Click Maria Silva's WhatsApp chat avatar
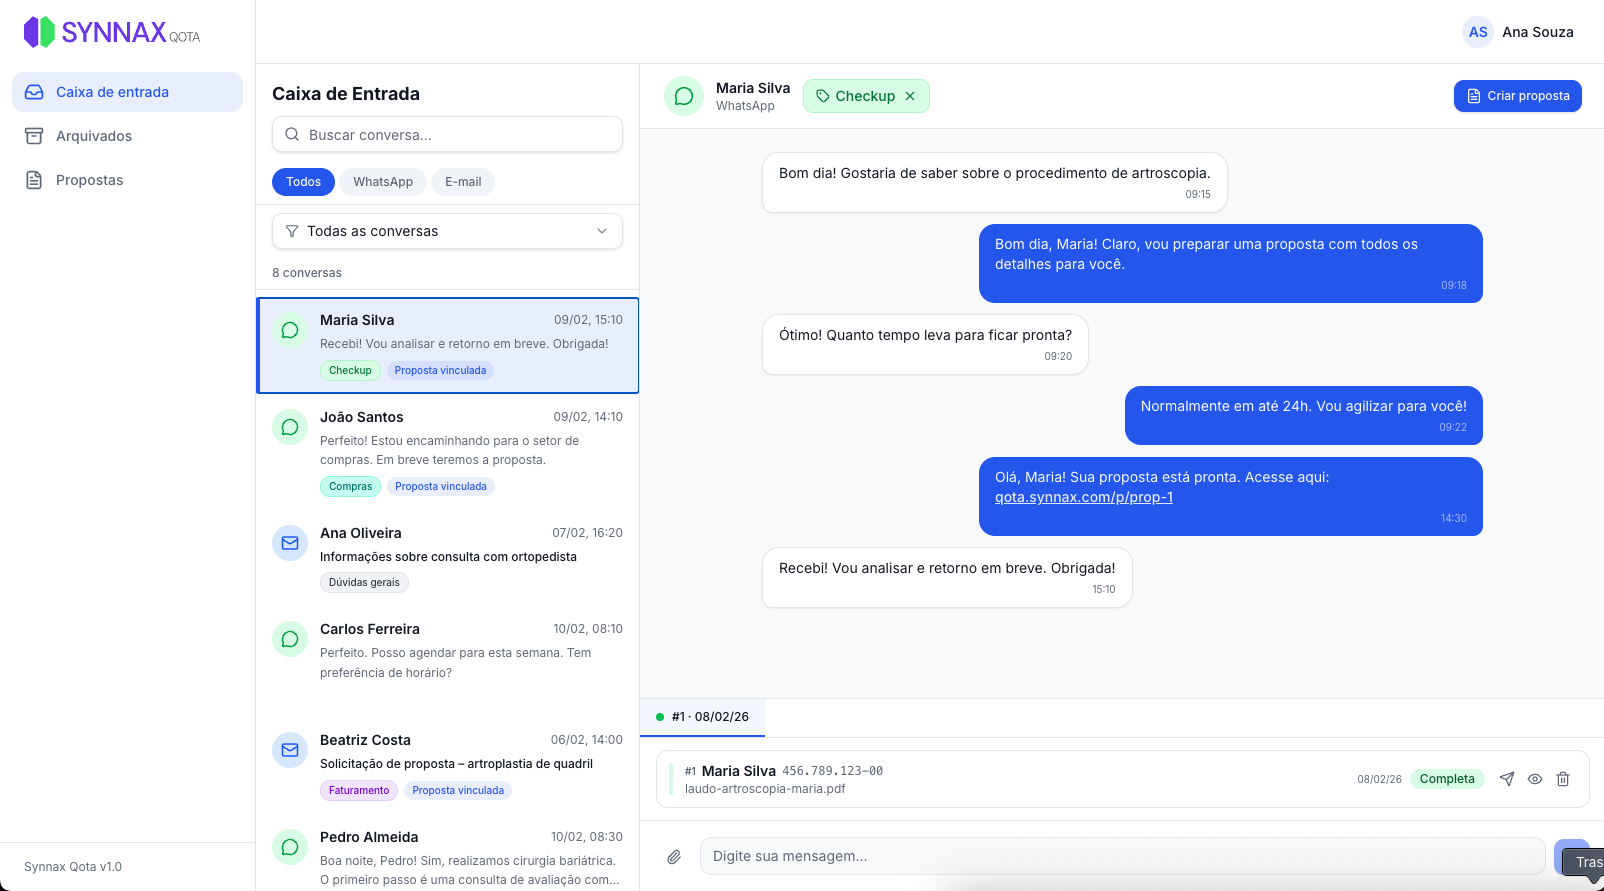The height and width of the screenshot is (891, 1604). pos(684,96)
